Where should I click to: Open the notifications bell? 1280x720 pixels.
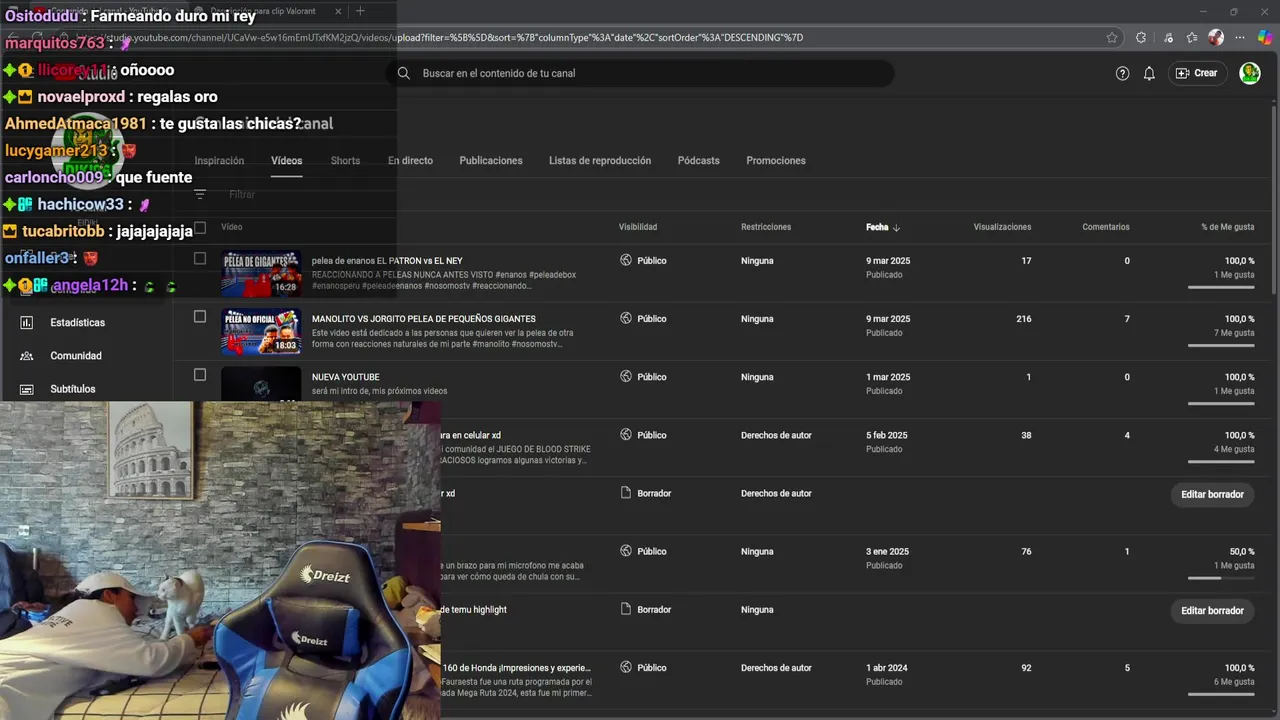pyautogui.click(x=1149, y=73)
